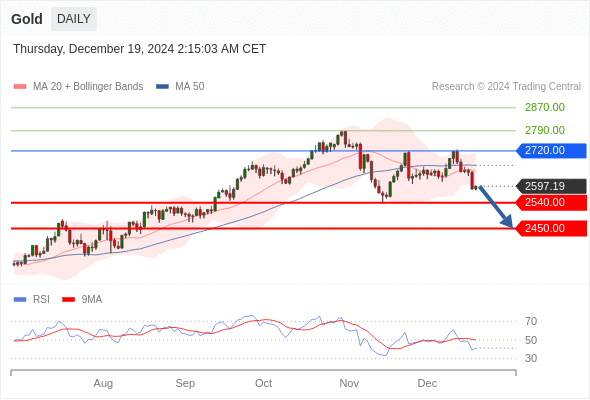Click the DAILY timeframe button
This screenshot has height=400, width=590.
point(74,19)
